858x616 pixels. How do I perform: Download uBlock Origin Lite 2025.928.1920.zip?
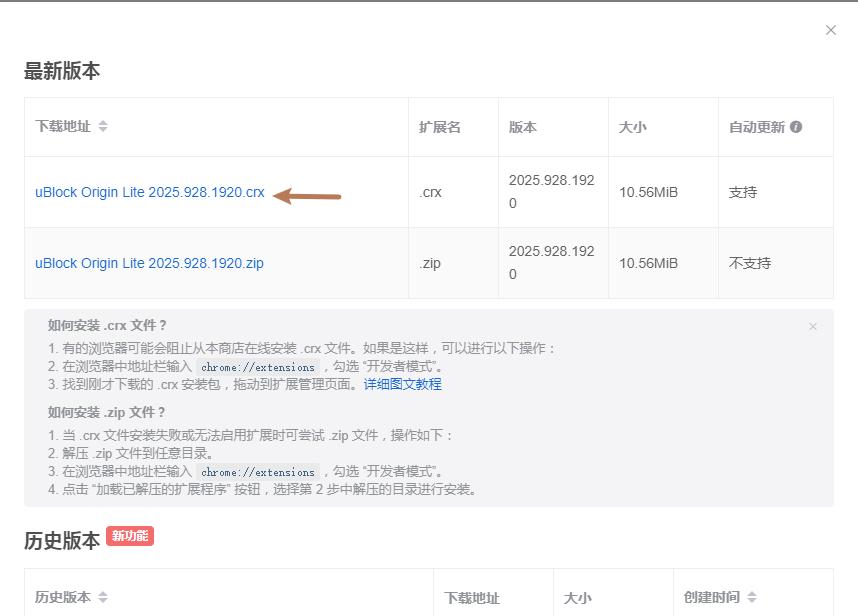pyautogui.click(x=149, y=263)
